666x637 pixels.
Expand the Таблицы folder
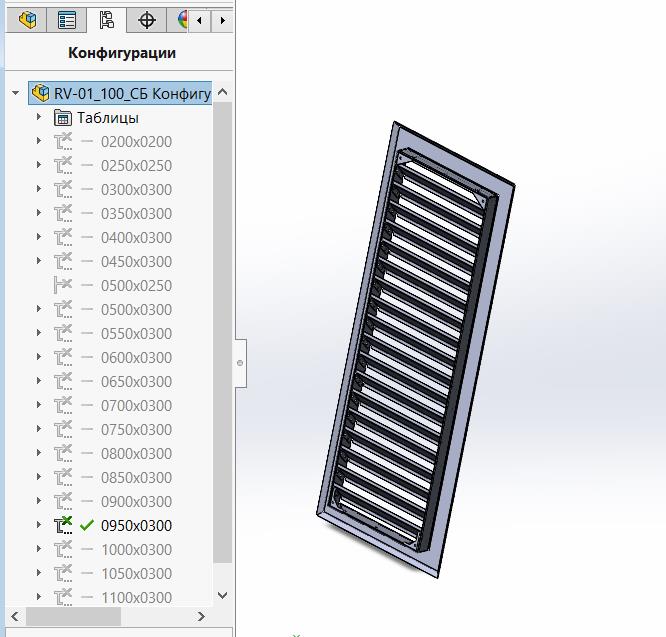pyautogui.click(x=39, y=116)
